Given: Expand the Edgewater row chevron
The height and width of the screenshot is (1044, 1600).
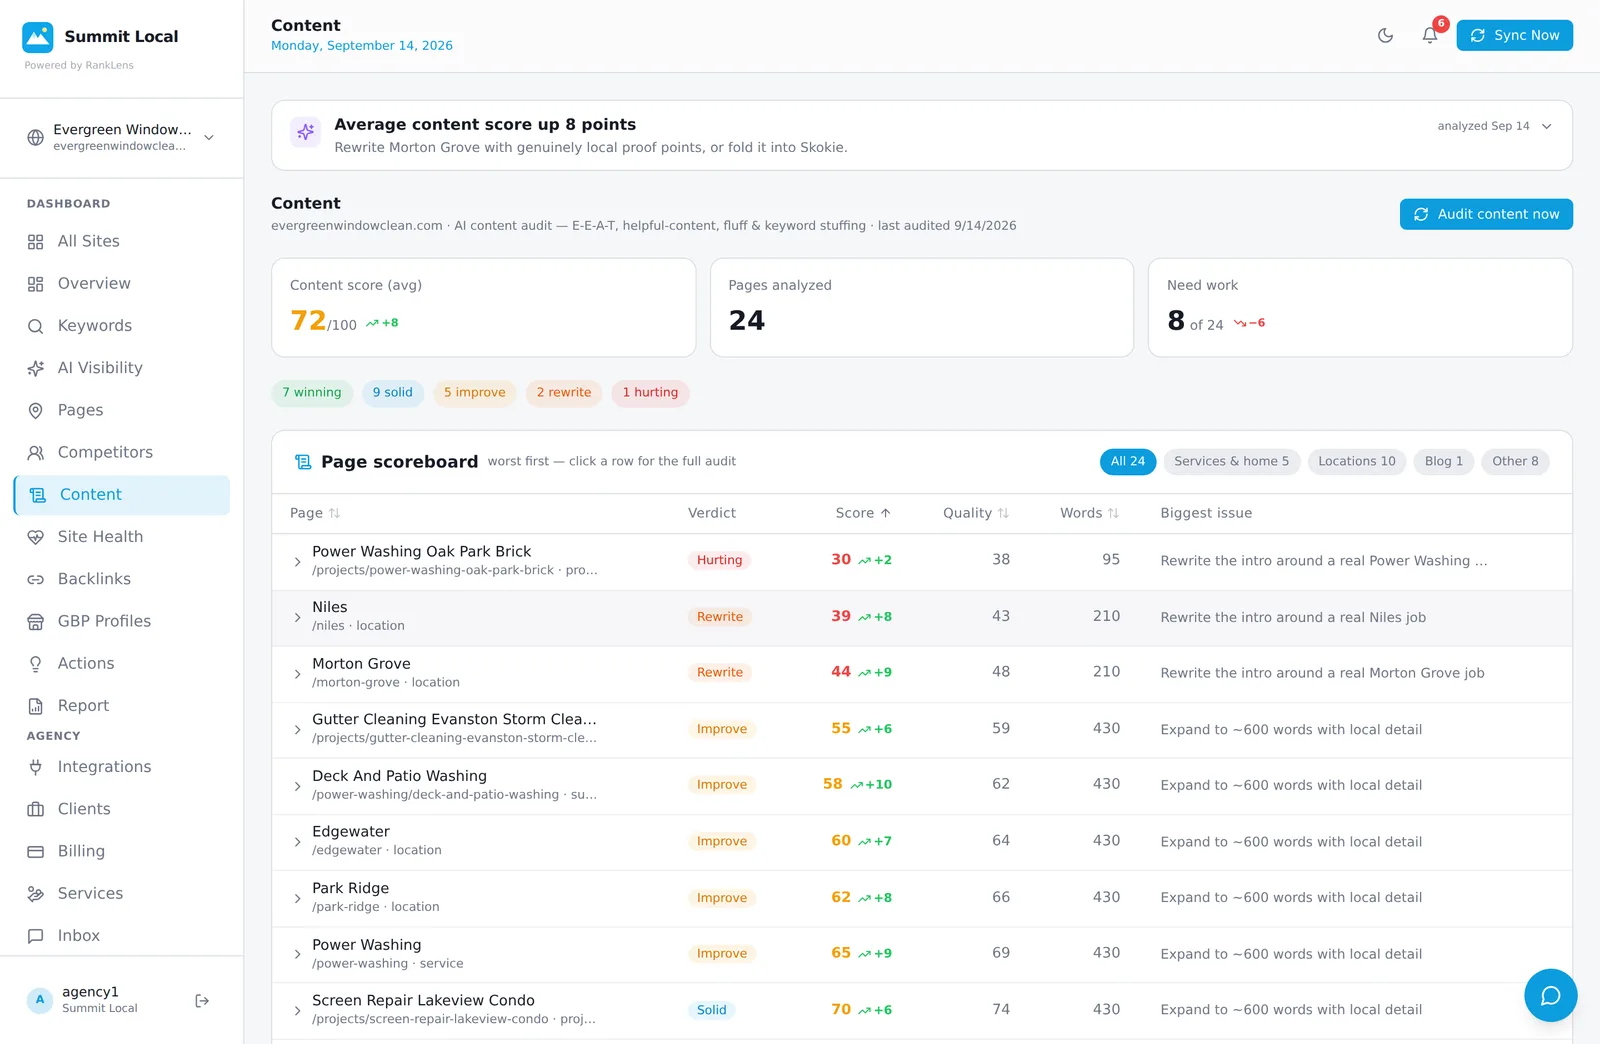Looking at the screenshot, I should tap(297, 842).
